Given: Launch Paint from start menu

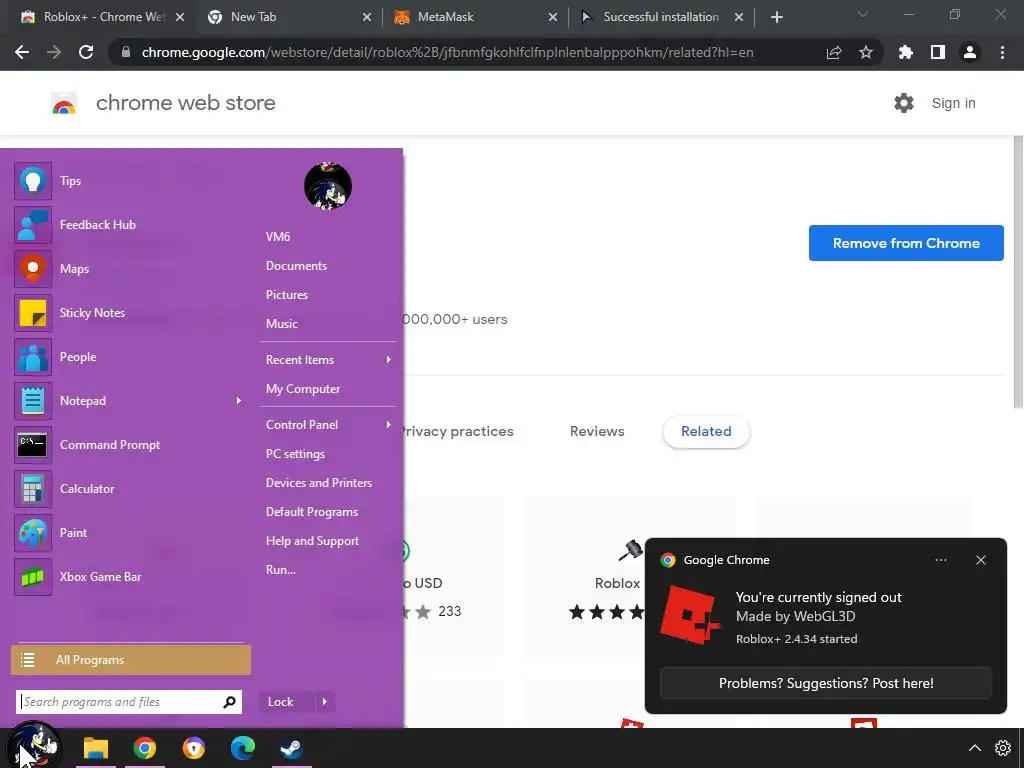Looking at the screenshot, I should (33, 533).
